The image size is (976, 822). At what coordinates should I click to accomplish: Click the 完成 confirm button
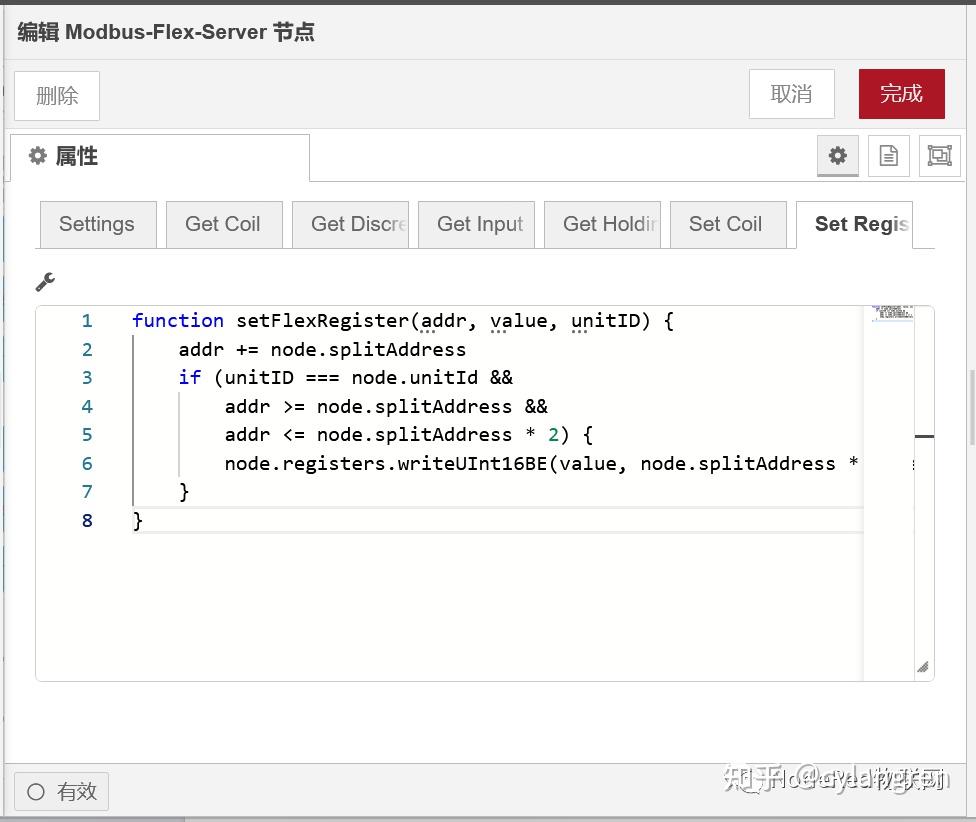click(901, 92)
